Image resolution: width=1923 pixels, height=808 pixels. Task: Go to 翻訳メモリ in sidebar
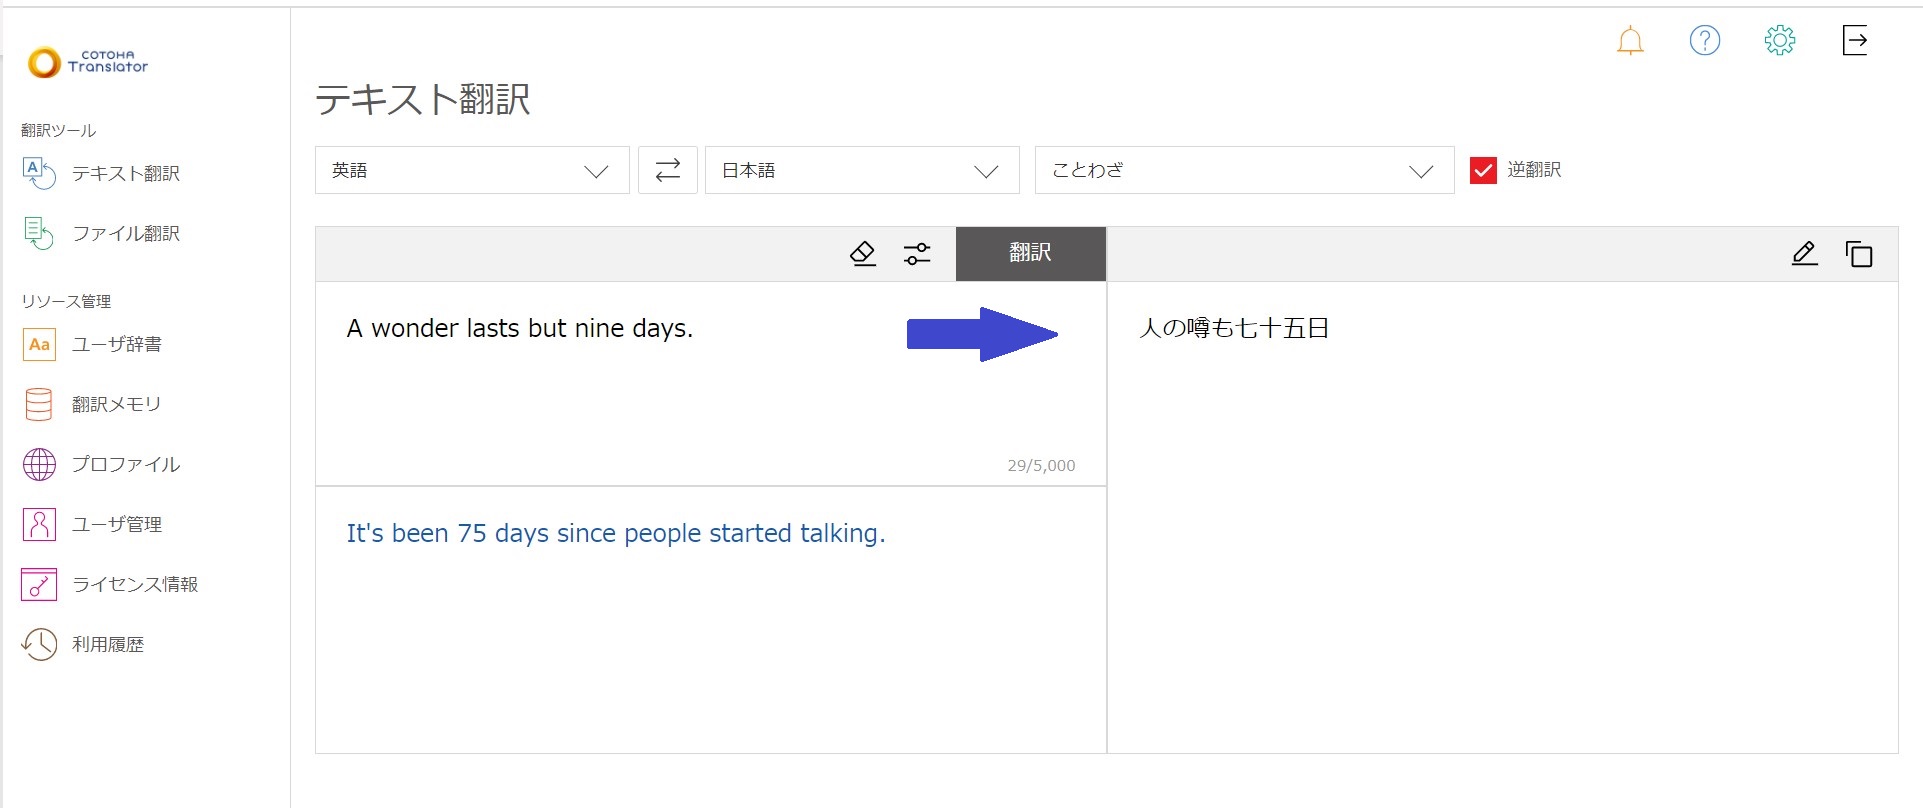coord(116,405)
